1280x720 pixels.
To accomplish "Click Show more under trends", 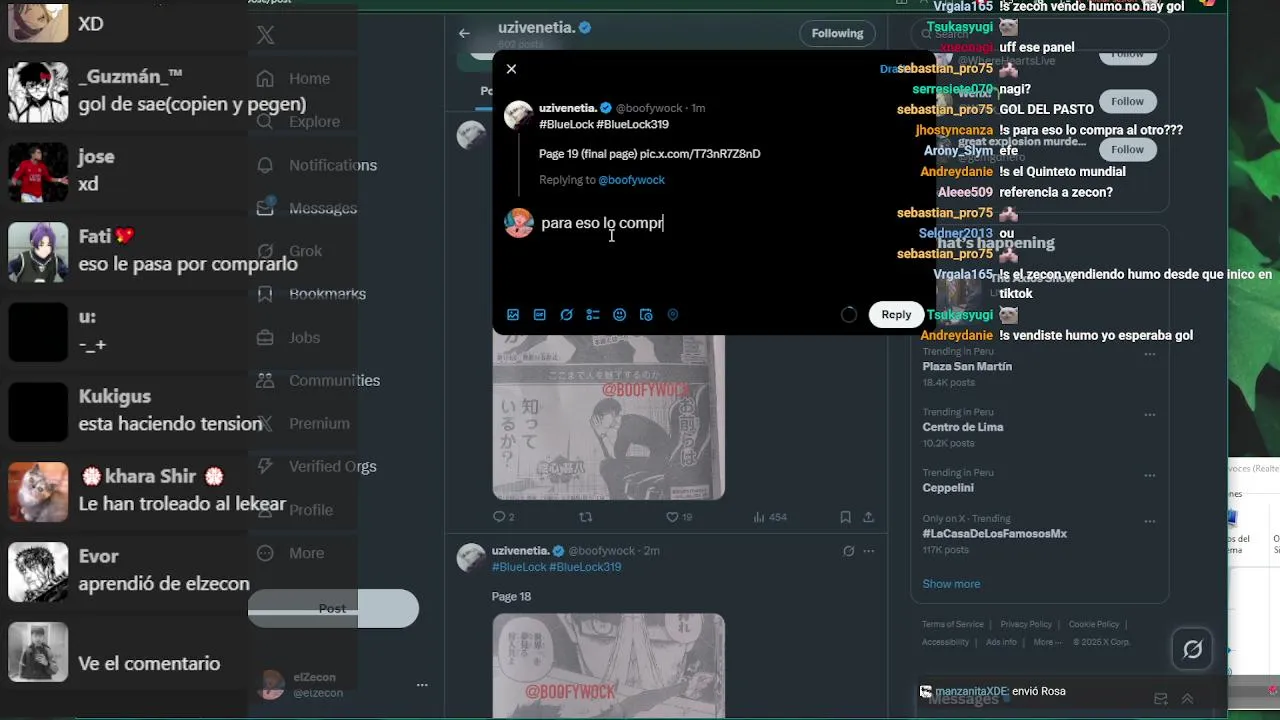I will pyautogui.click(x=951, y=584).
